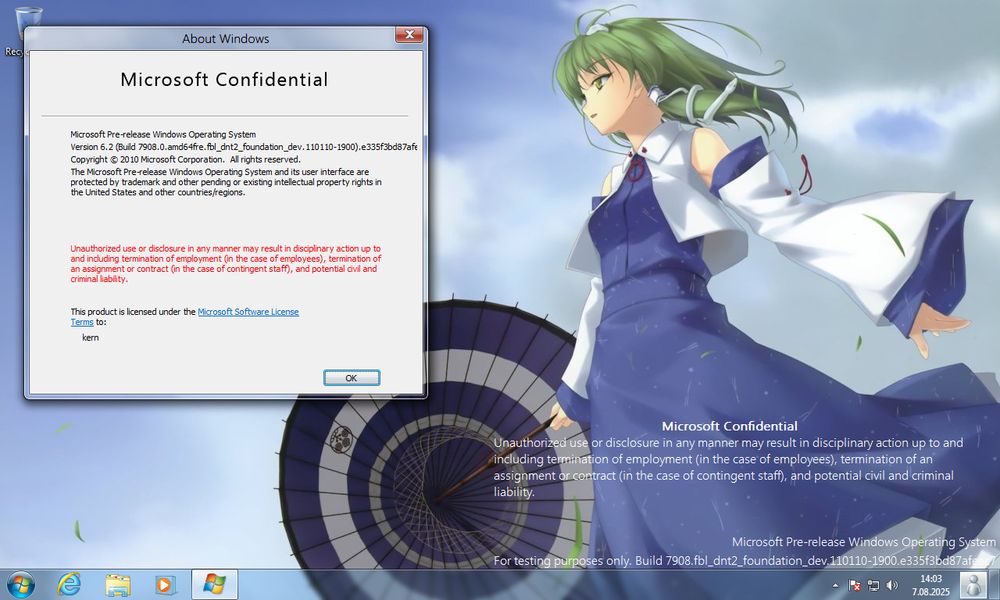Open Windows Explorer from the taskbar
The width and height of the screenshot is (1000, 600).
(117, 585)
